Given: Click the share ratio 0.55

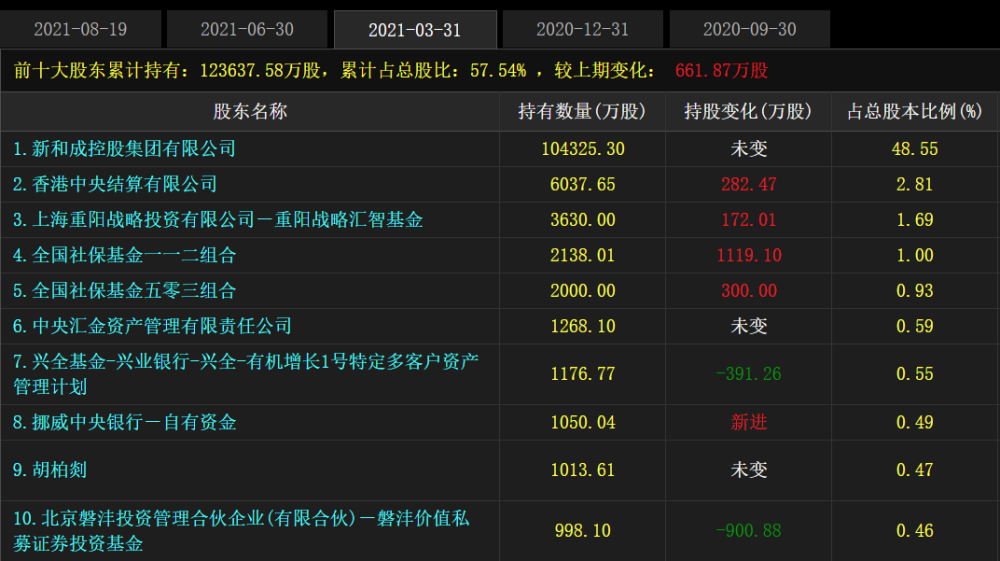Looking at the screenshot, I should (915, 374).
